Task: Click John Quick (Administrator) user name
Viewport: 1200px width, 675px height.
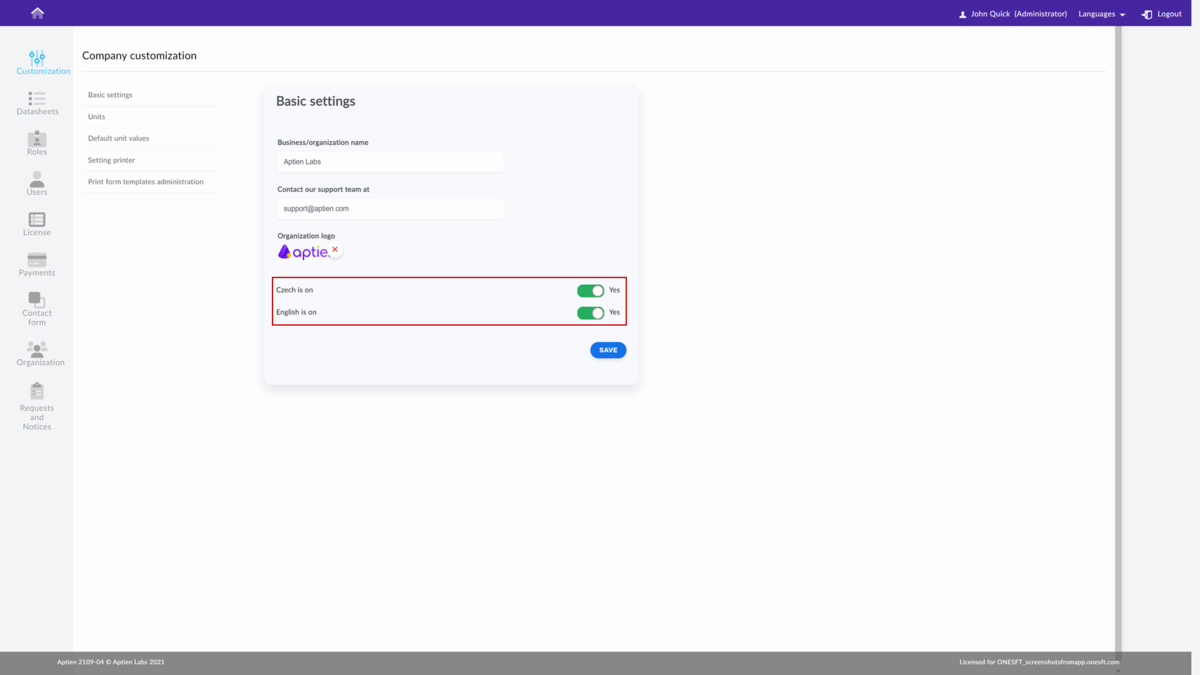Action: coord(1018,14)
